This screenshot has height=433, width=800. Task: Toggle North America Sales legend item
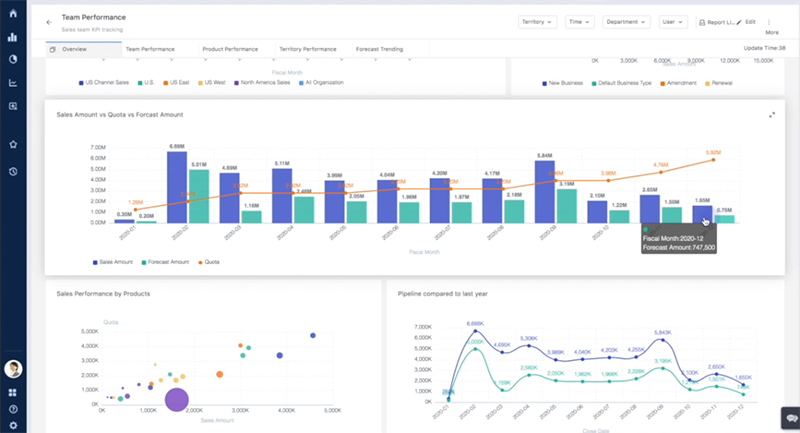(262, 83)
